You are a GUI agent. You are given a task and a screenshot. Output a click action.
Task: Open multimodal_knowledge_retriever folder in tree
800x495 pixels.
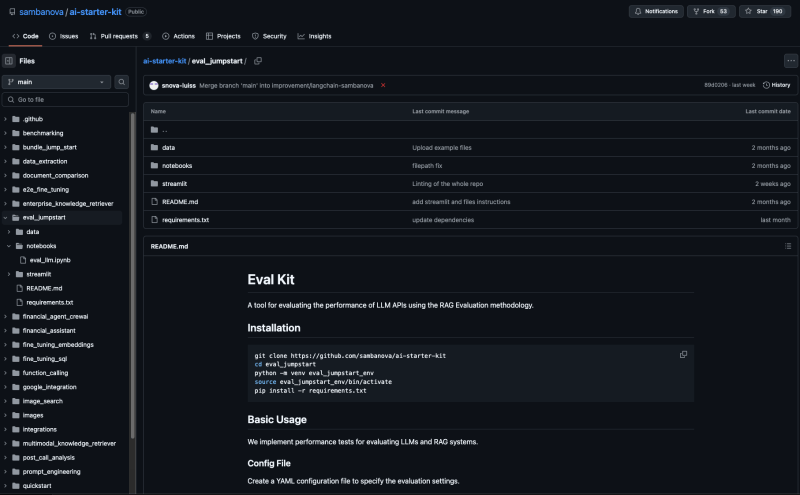[69, 443]
